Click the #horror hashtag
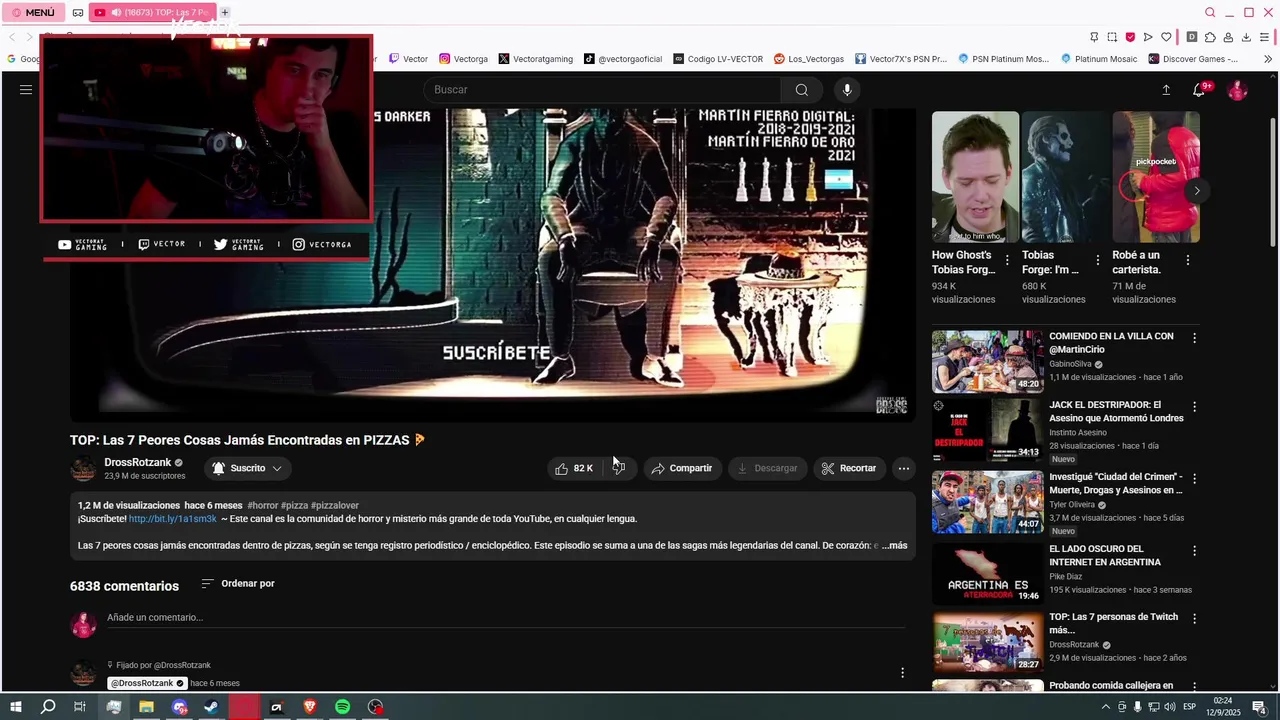This screenshot has height=720, width=1280. (262, 506)
